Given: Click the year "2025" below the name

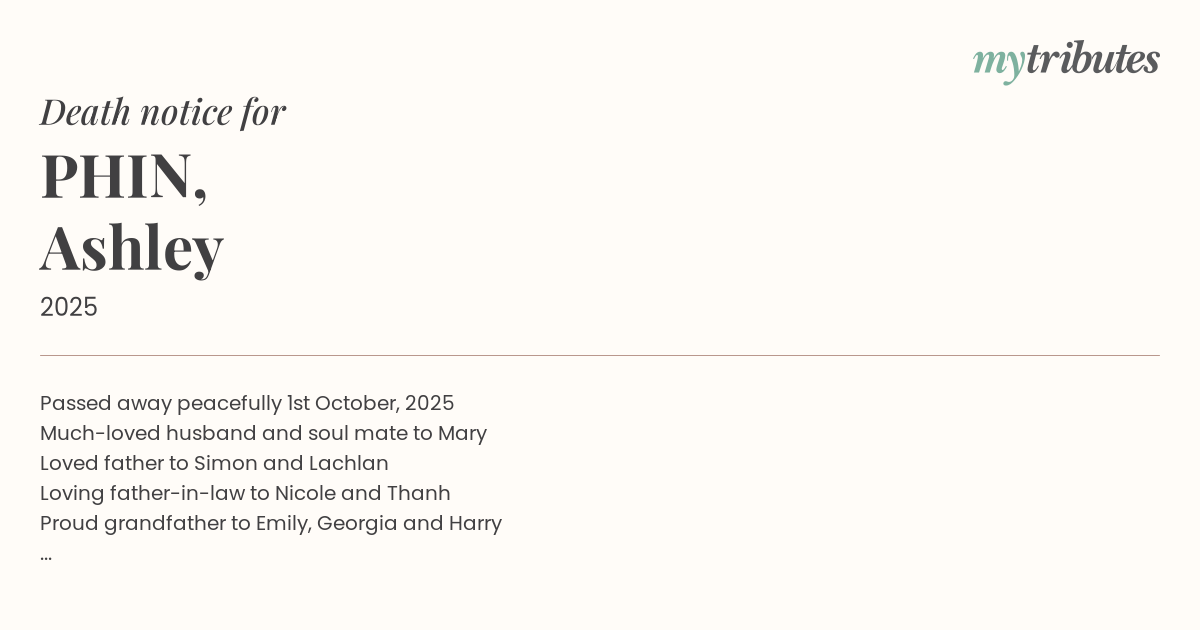Looking at the screenshot, I should coord(69,307).
